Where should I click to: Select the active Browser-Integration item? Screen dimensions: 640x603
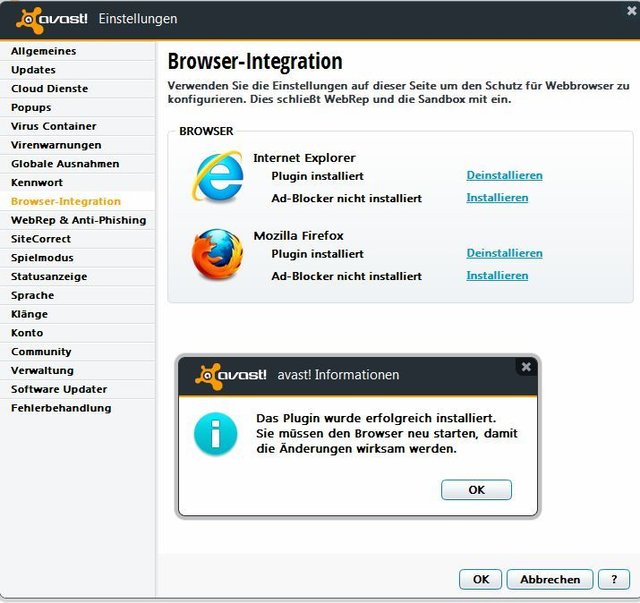[78, 201]
